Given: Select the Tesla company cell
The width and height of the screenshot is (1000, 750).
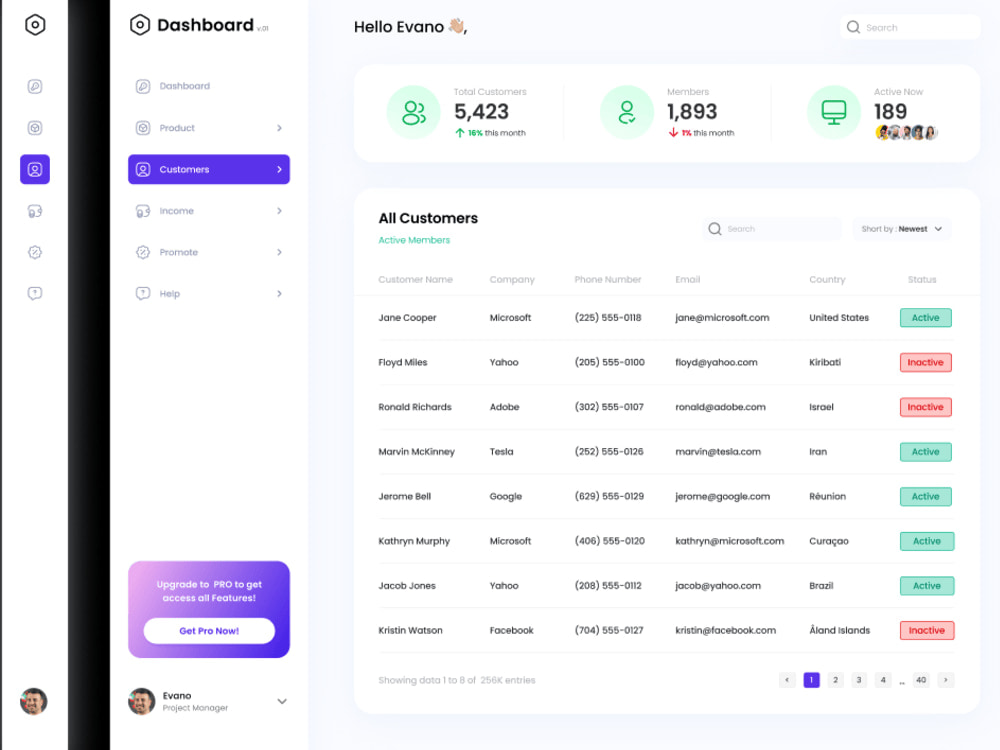Looking at the screenshot, I should pyautogui.click(x=501, y=452).
